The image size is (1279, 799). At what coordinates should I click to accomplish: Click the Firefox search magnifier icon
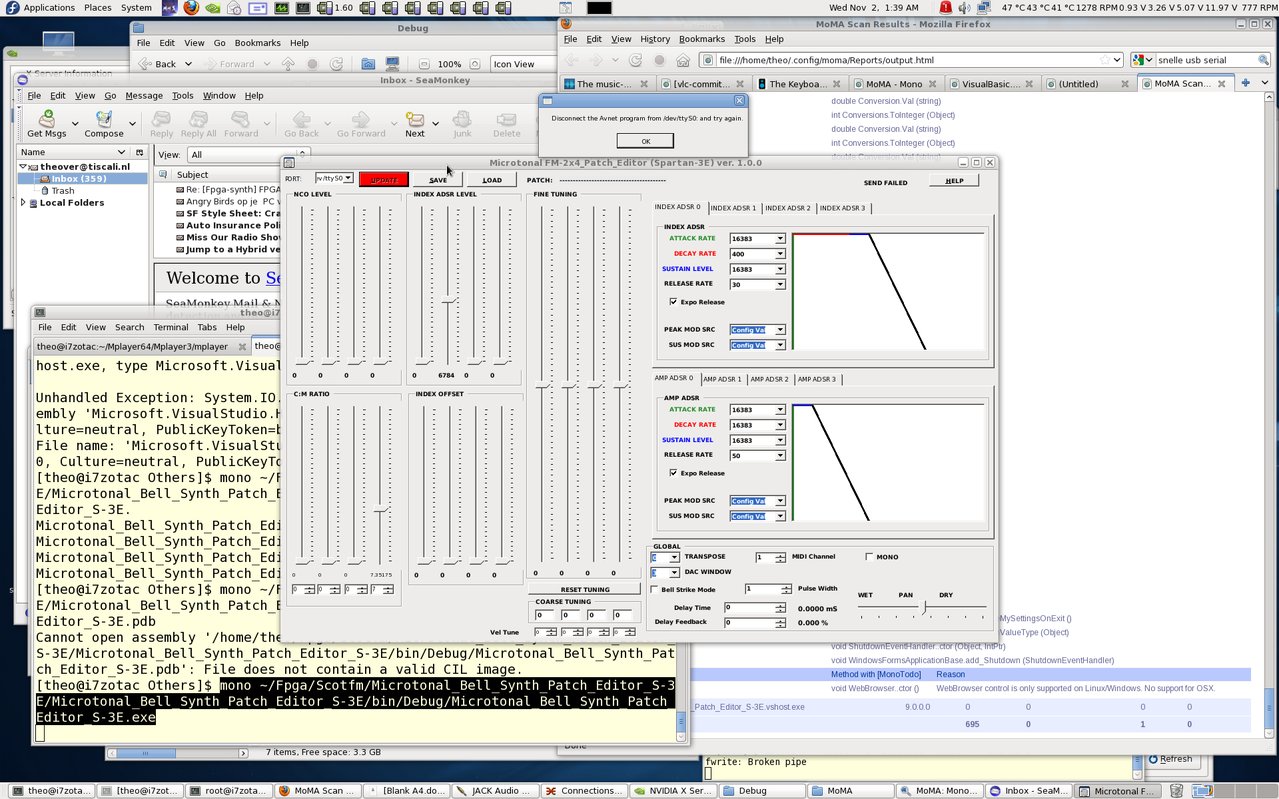pos(1262,60)
